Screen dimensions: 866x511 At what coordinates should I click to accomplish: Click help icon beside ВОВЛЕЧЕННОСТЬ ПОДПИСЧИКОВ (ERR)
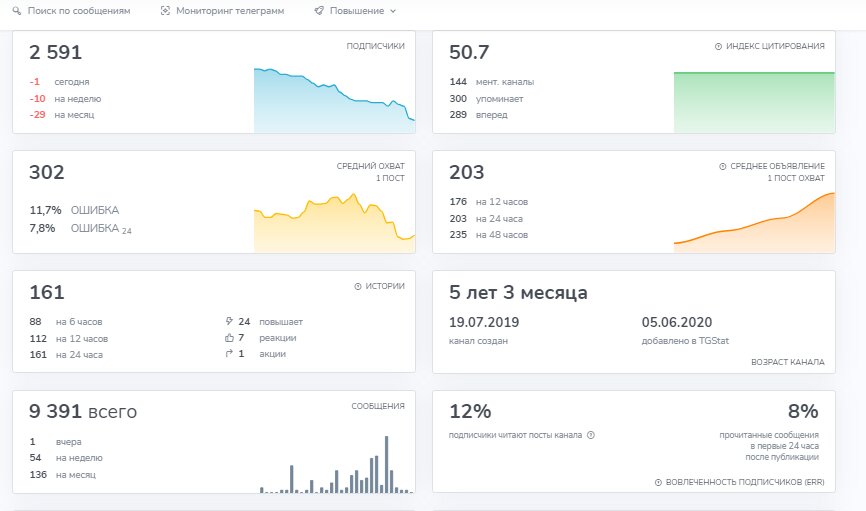point(658,482)
